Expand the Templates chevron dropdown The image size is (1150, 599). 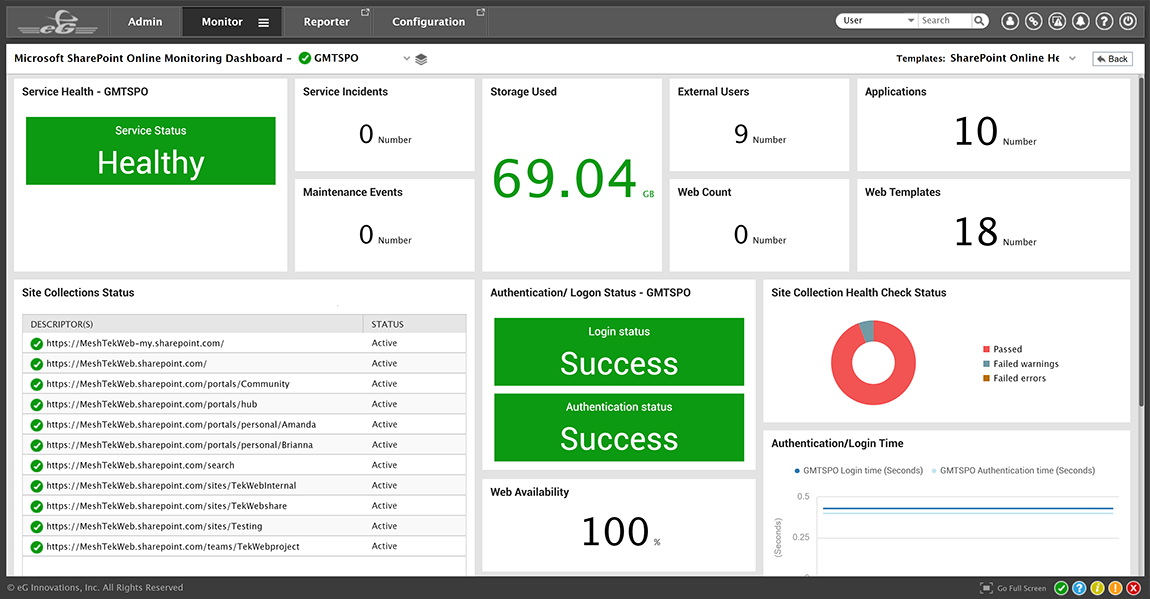[x=1072, y=59]
